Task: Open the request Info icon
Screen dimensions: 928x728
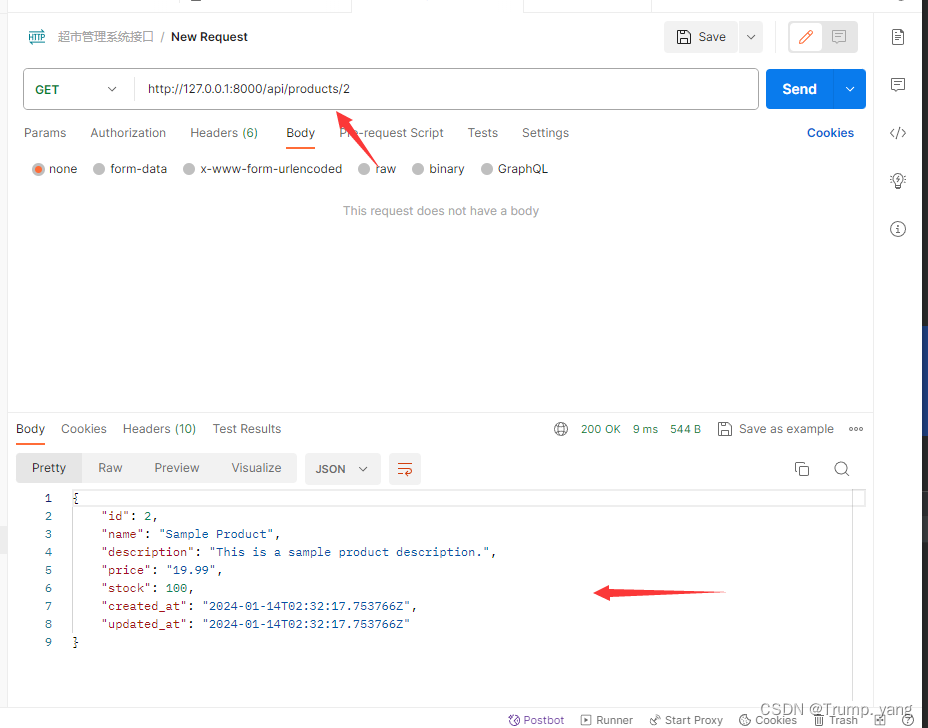Action: pos(898,229)
